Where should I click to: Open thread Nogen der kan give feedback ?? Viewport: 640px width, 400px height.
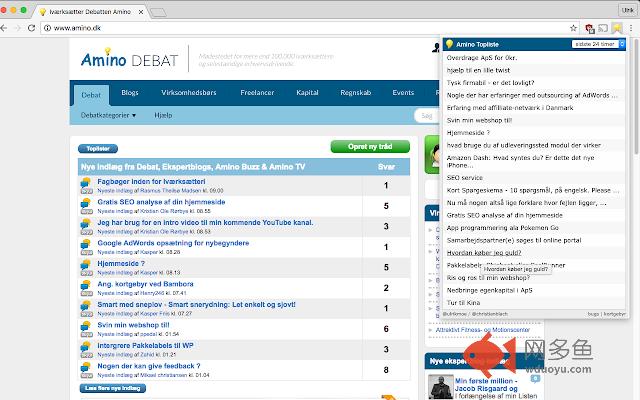[x=149, y=366]
